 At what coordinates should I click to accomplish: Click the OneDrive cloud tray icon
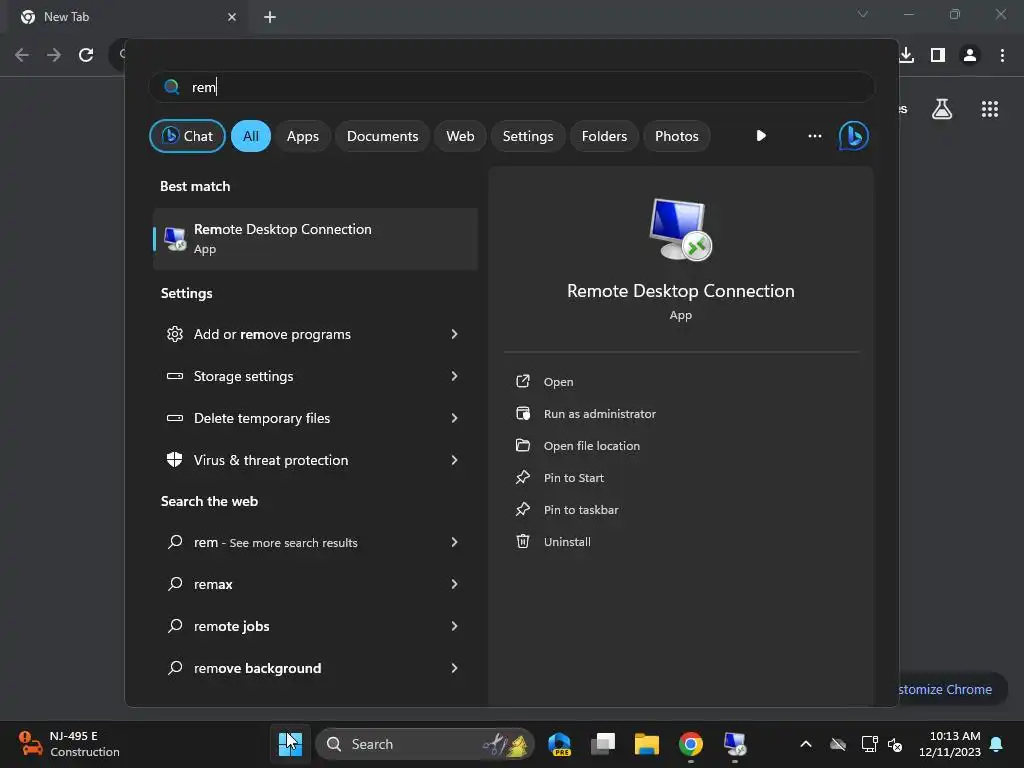coord(838,744)
